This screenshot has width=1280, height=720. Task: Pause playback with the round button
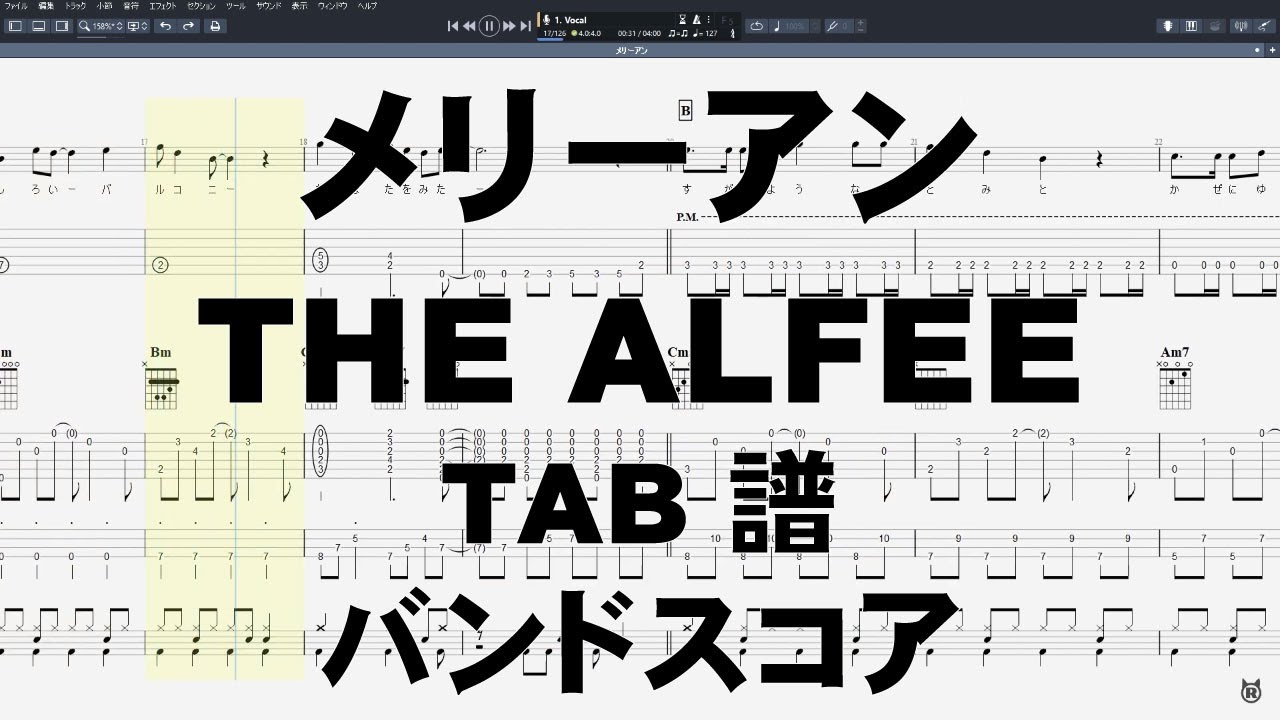pos(489,26)
